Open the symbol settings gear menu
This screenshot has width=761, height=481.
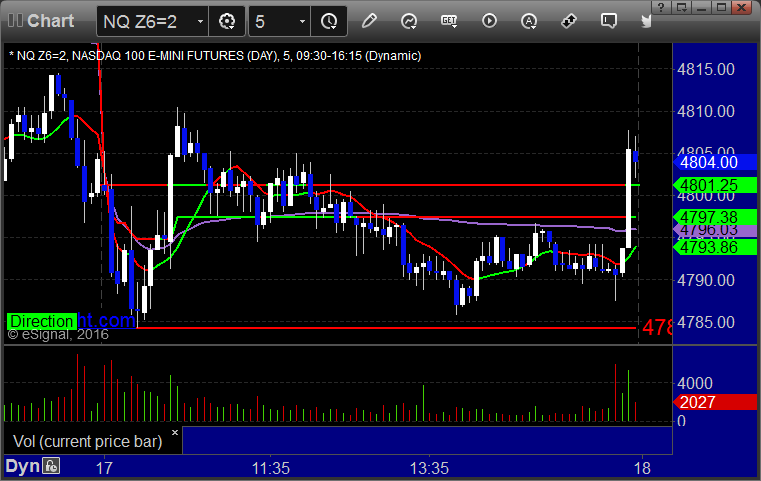click(x=227, y=21)
